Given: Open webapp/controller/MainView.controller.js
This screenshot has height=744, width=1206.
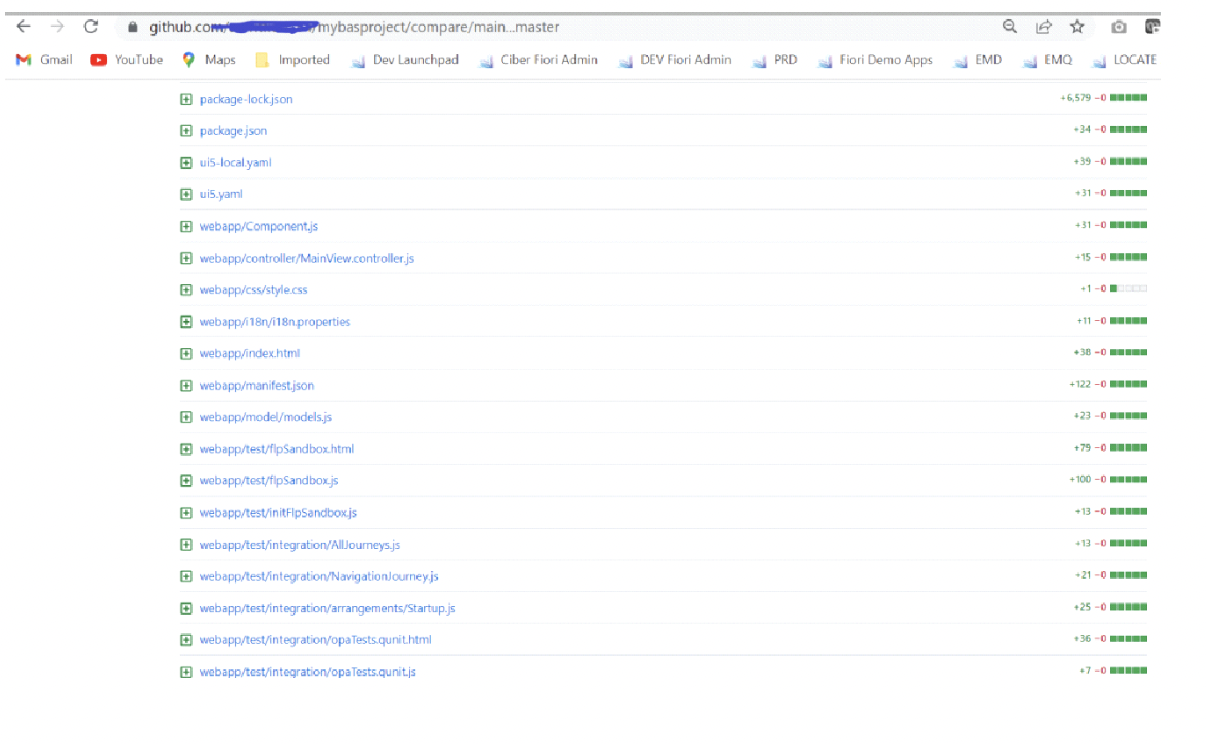Looking at the screenshot, I should (x=307, y=258).
